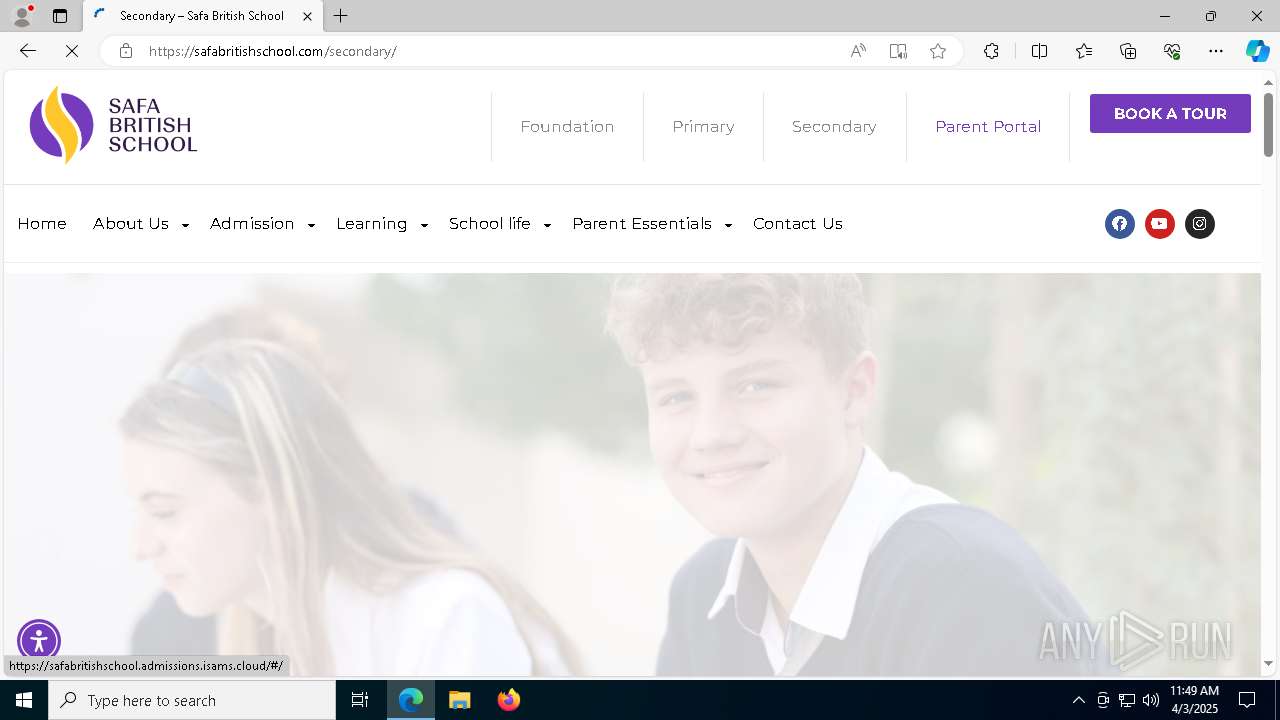Viewport: 1280px width, 720px height.
Task: Open Browser essentials heart icon
Action: [x=1172, y=51]
